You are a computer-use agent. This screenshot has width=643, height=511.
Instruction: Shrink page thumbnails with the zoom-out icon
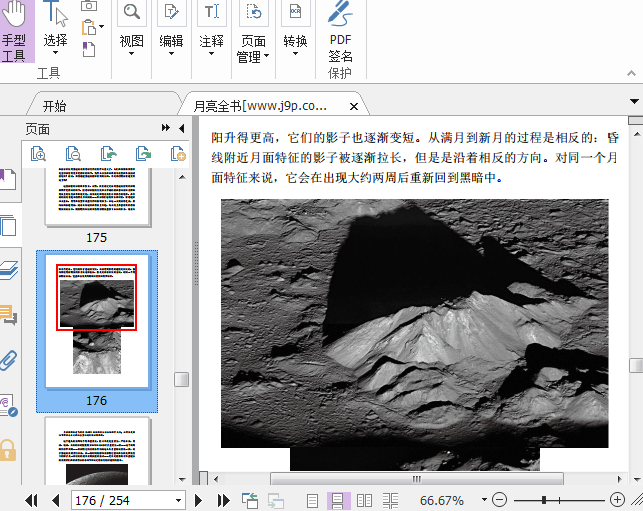pos(74,153)
